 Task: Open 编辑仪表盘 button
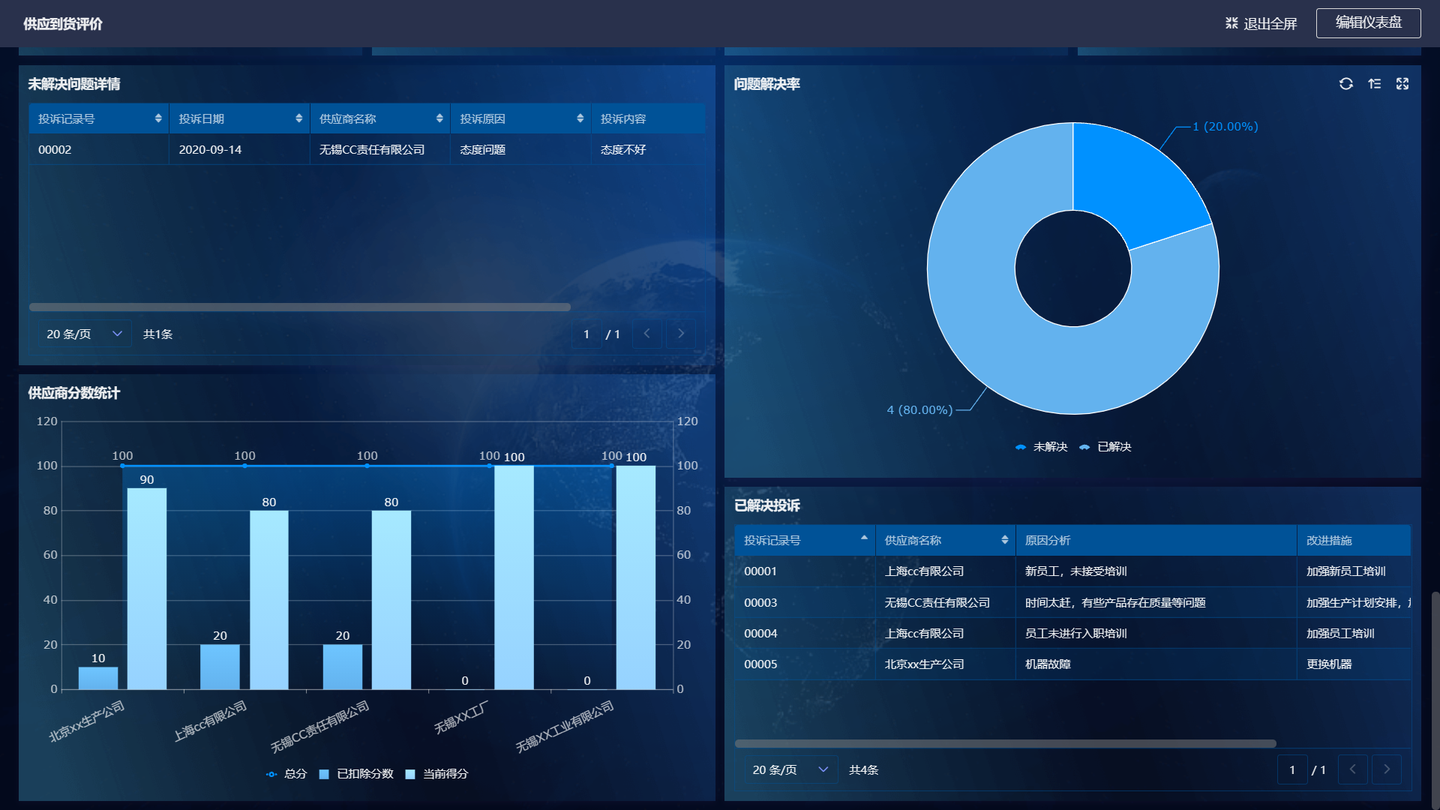coord(1368,23)
